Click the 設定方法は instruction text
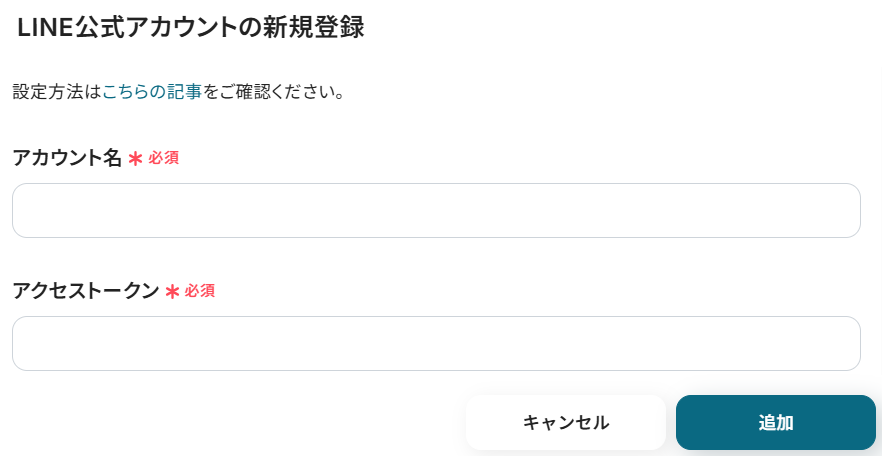 coord(57,92)
